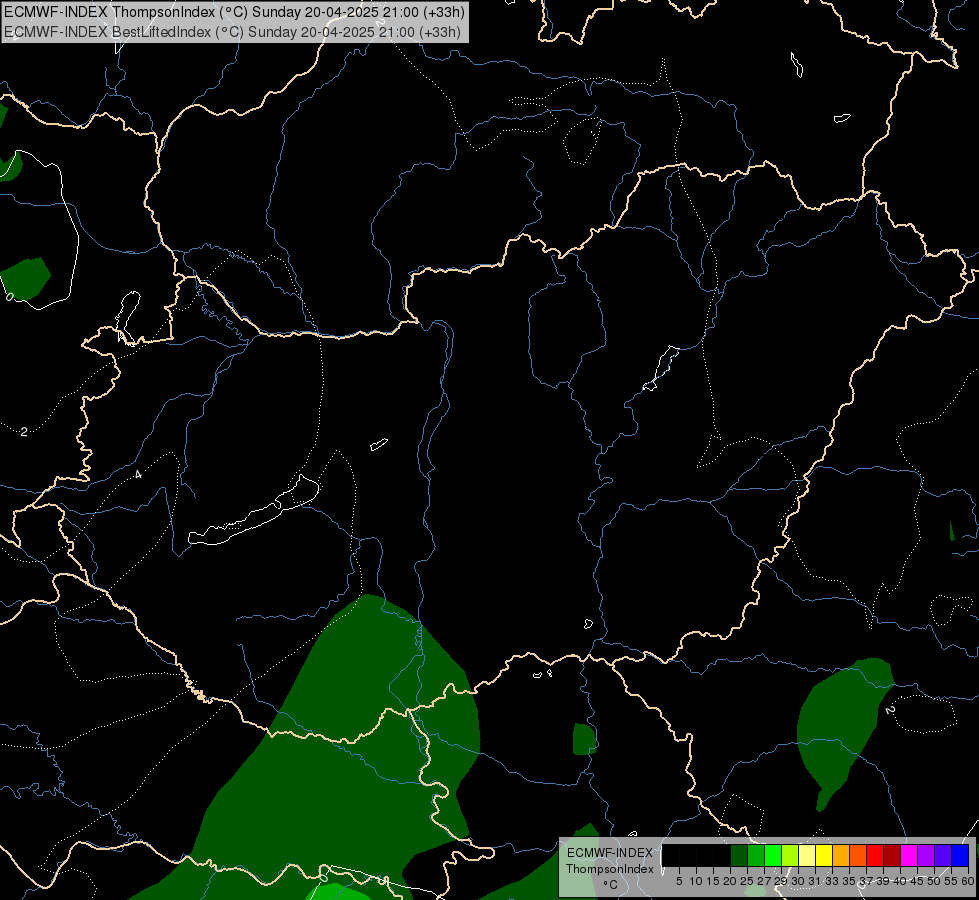Select the purple 45-50 legend swatch
This screenshot has height=900, width=979.
tap(926, 855)
